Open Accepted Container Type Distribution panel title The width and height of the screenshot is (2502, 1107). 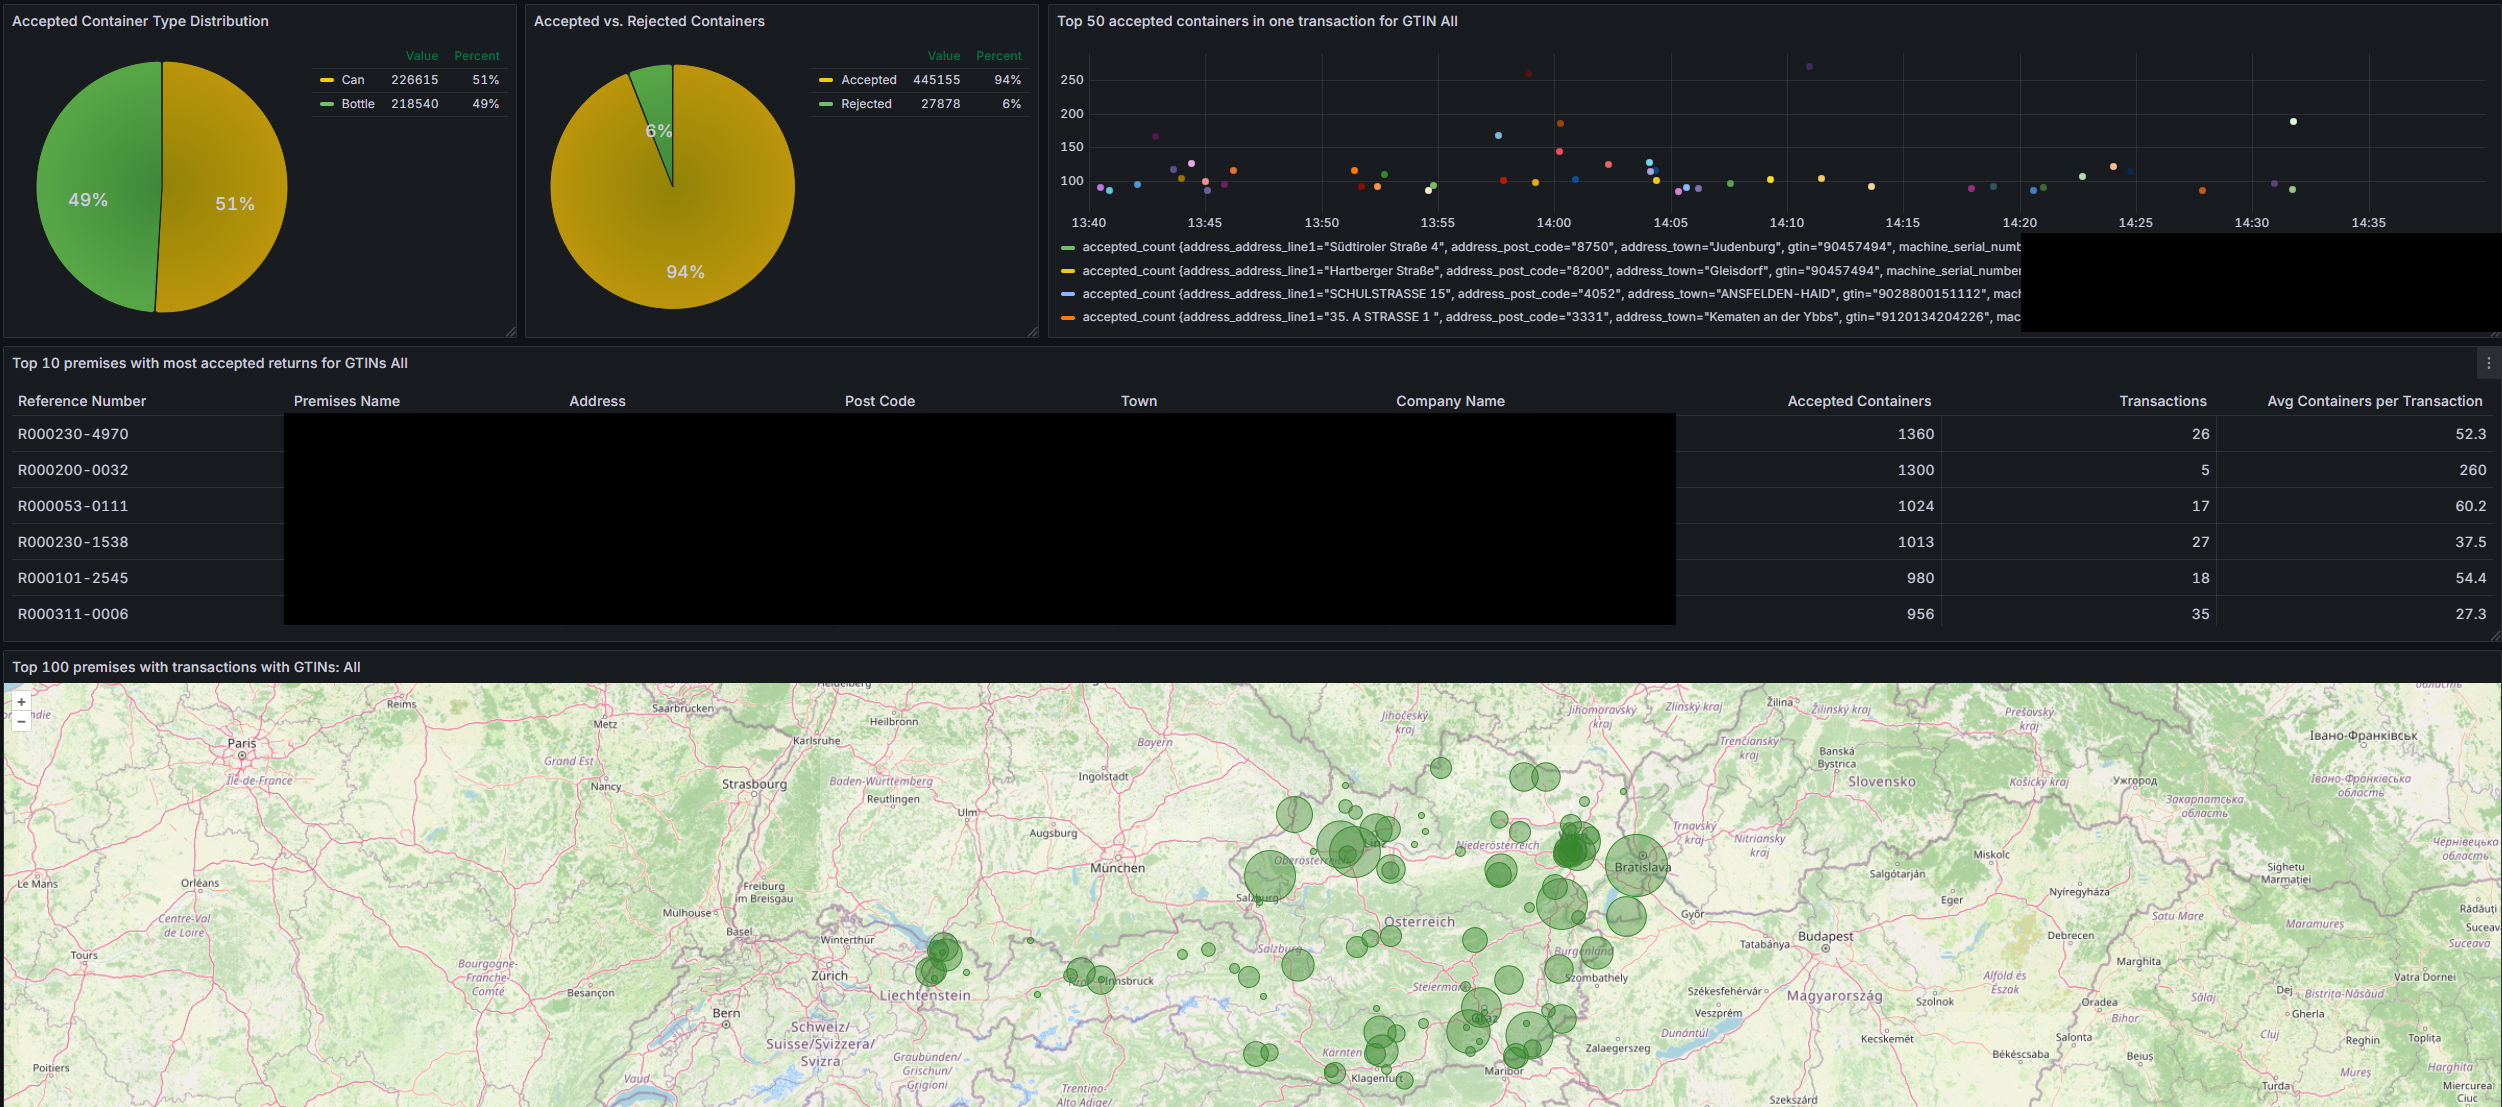click(x=140, y=21)
